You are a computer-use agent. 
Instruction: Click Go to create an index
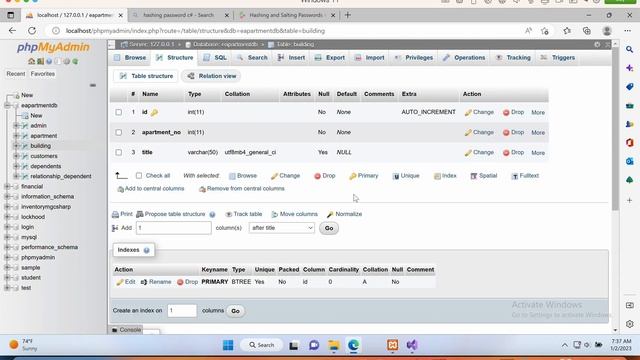236,311
